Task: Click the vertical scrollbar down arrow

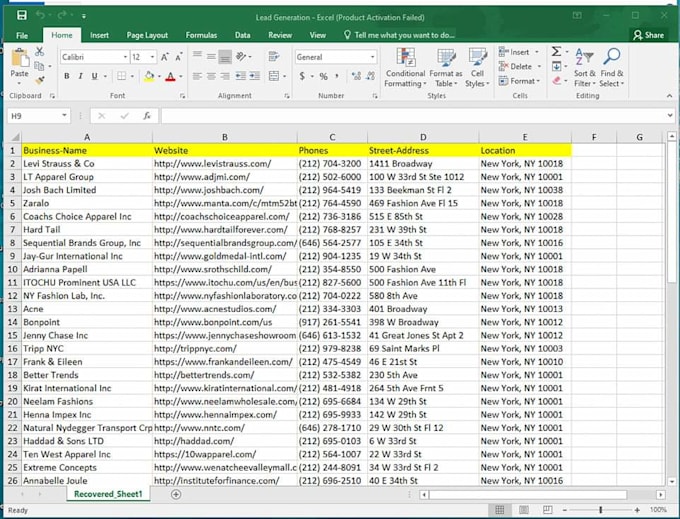Action: click(x=672, y=481)
